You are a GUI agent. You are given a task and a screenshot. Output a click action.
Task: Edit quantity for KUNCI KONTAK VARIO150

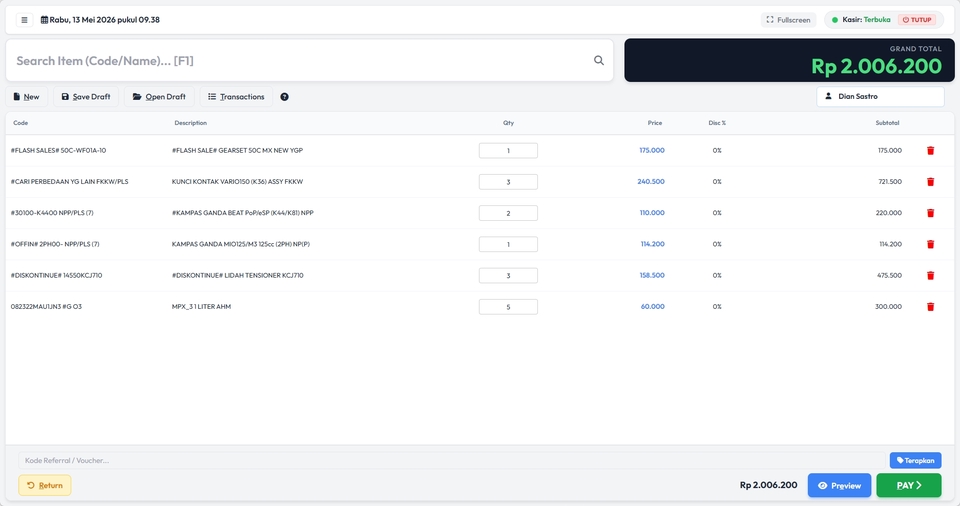click(508, 182)
